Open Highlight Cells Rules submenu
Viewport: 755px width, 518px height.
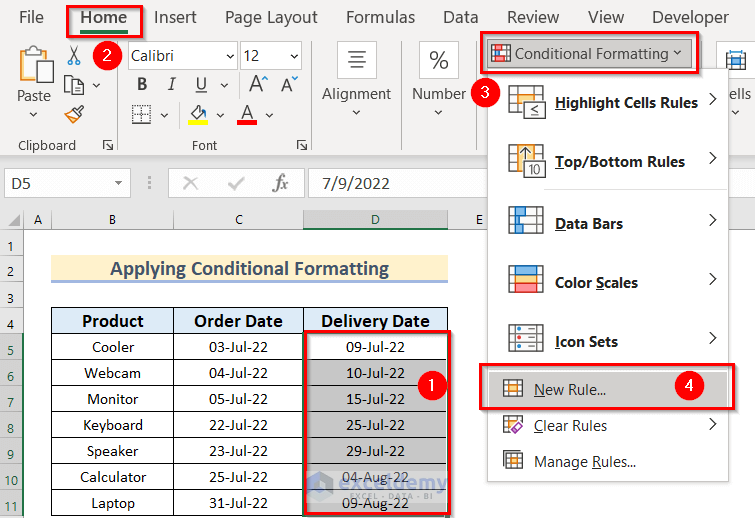point(608,102)
